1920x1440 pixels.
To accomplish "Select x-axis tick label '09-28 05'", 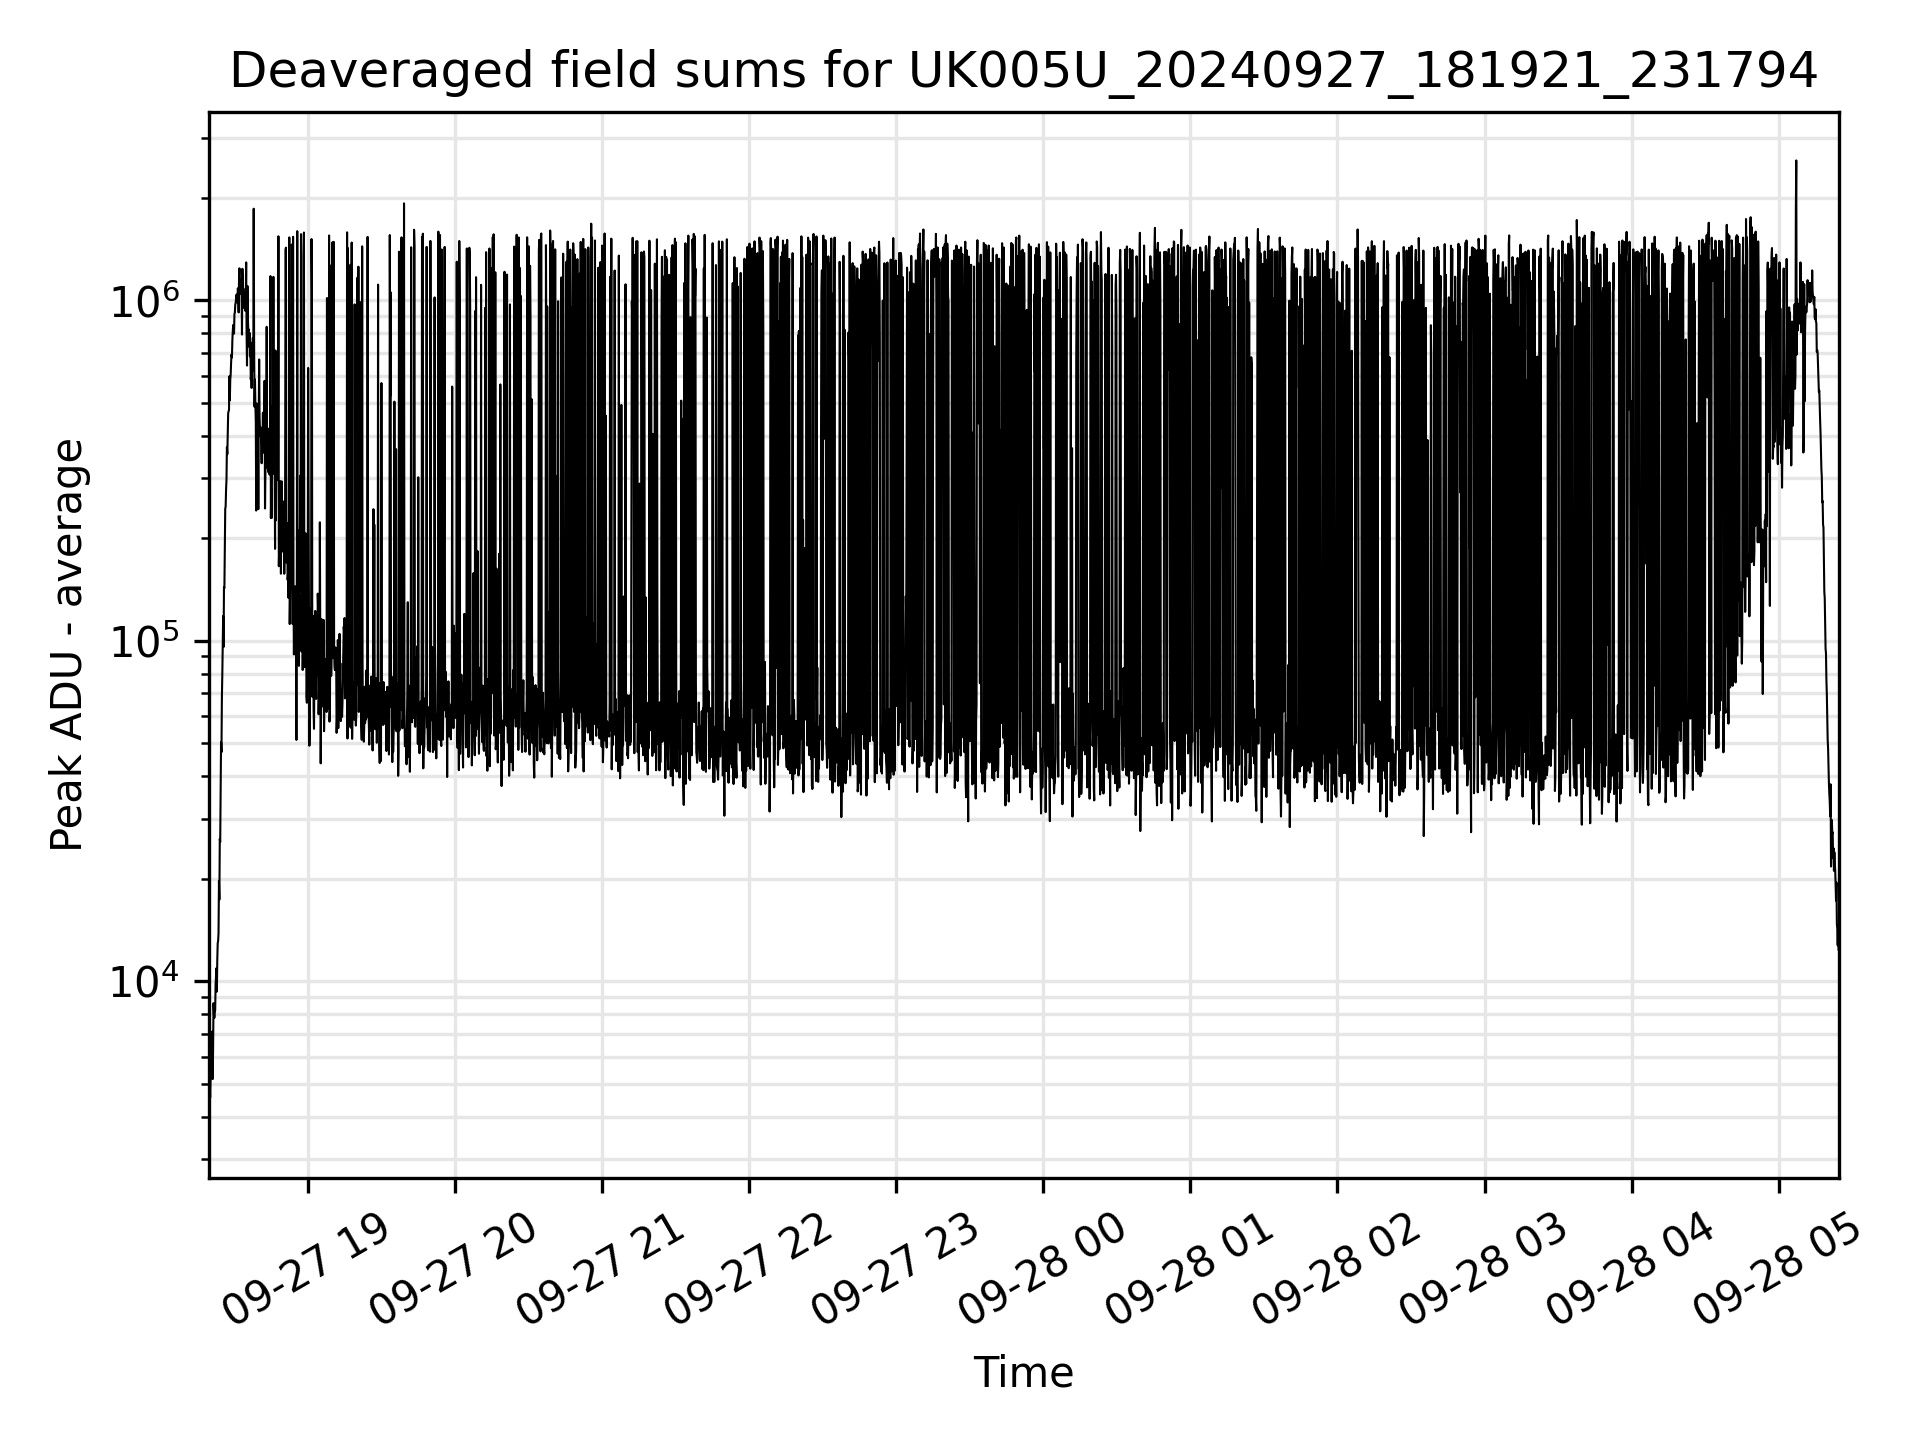I will [x=1776, y=1269].
